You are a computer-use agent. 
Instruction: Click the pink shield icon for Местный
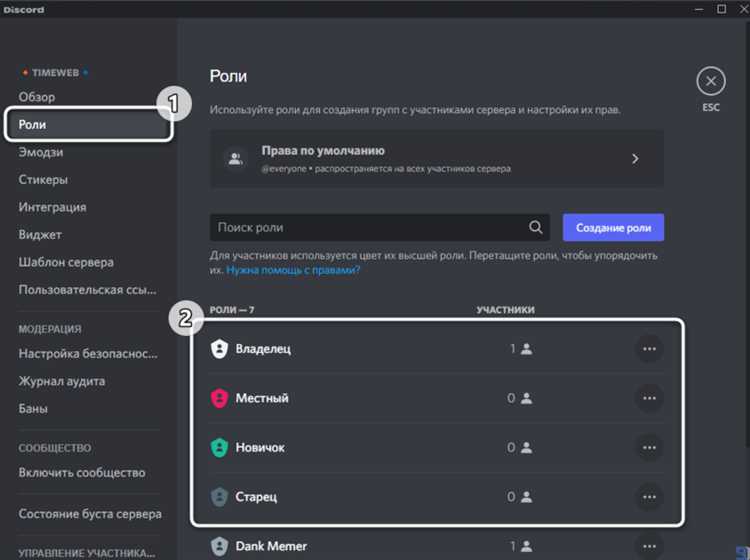[x=219, y=398]
